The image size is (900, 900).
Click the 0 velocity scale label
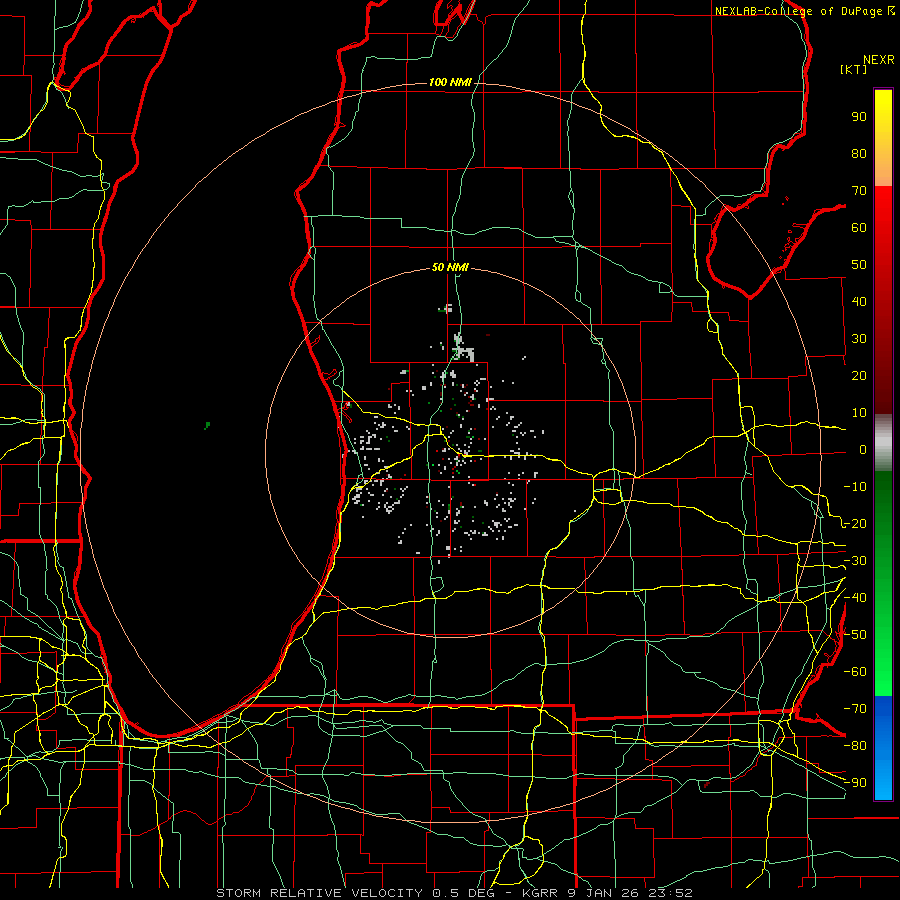(863, 449)
